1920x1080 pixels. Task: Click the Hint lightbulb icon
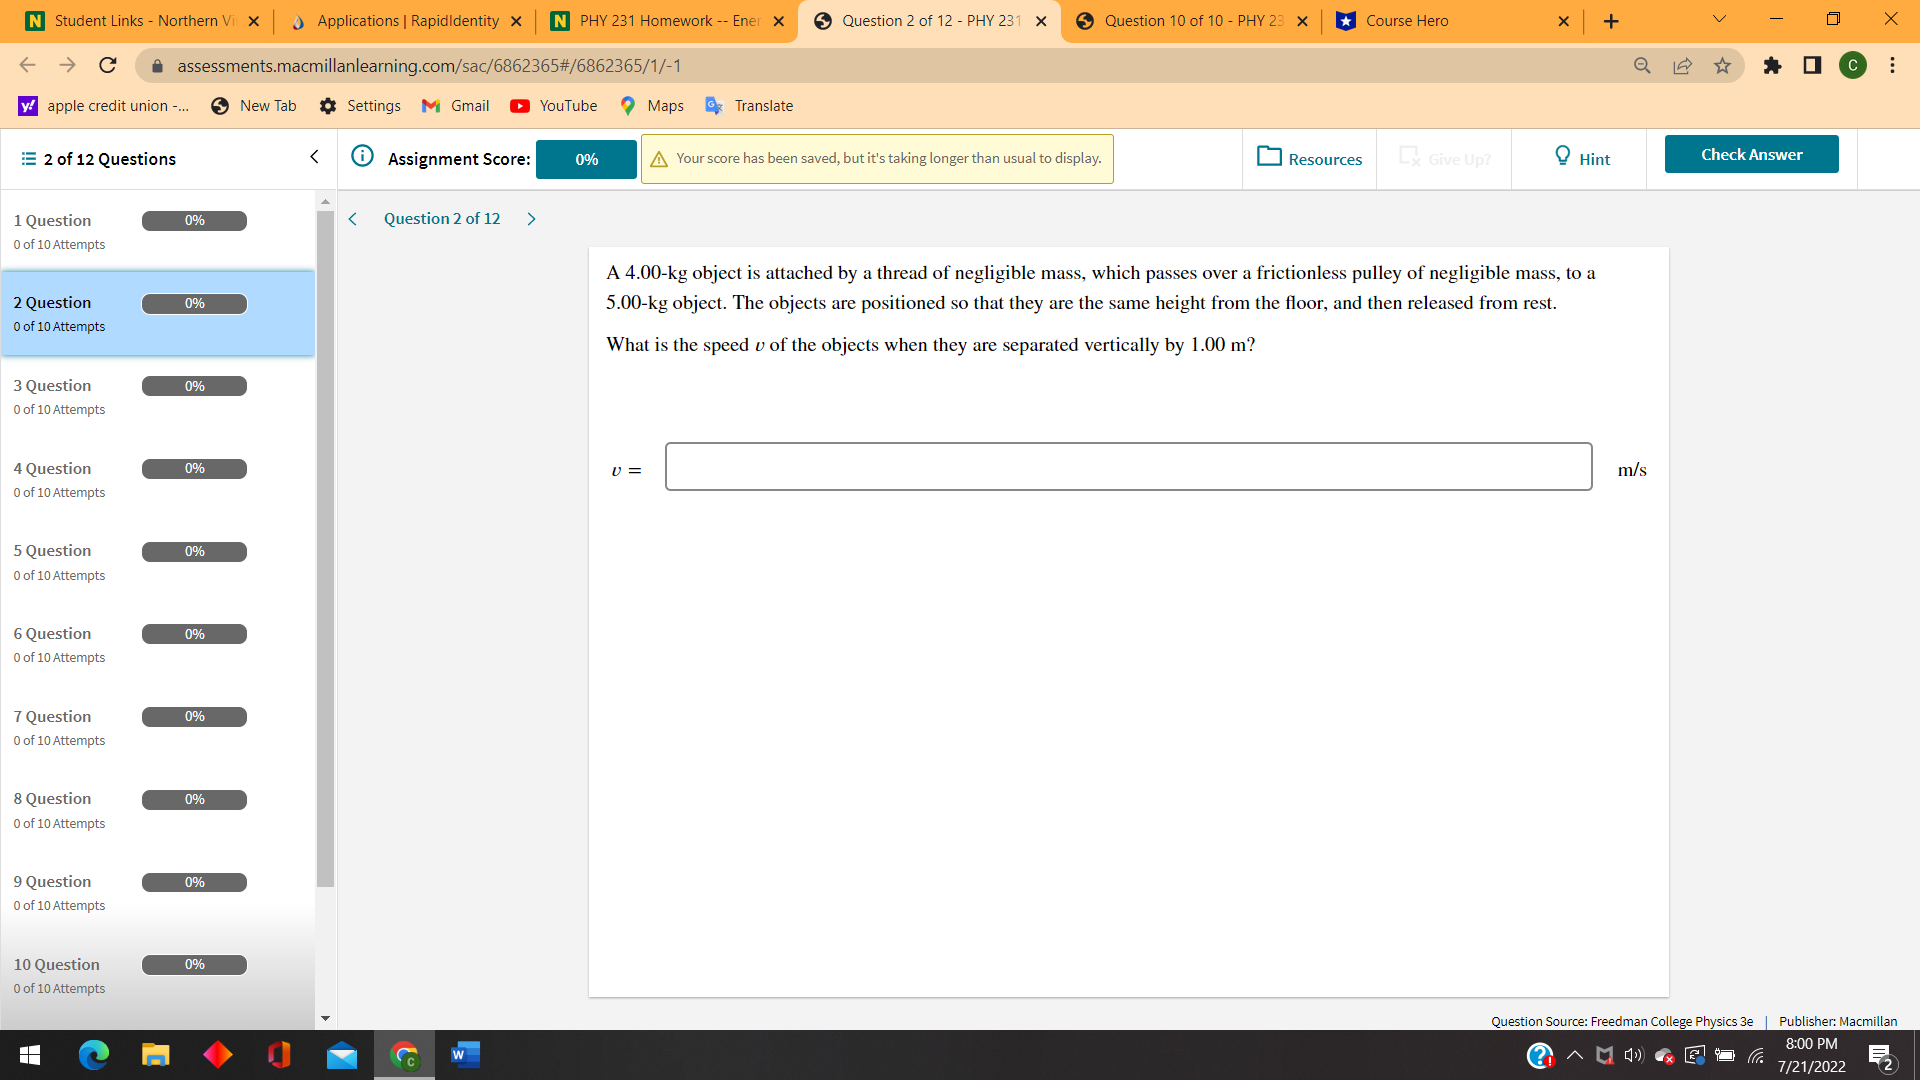point(1563,156)
